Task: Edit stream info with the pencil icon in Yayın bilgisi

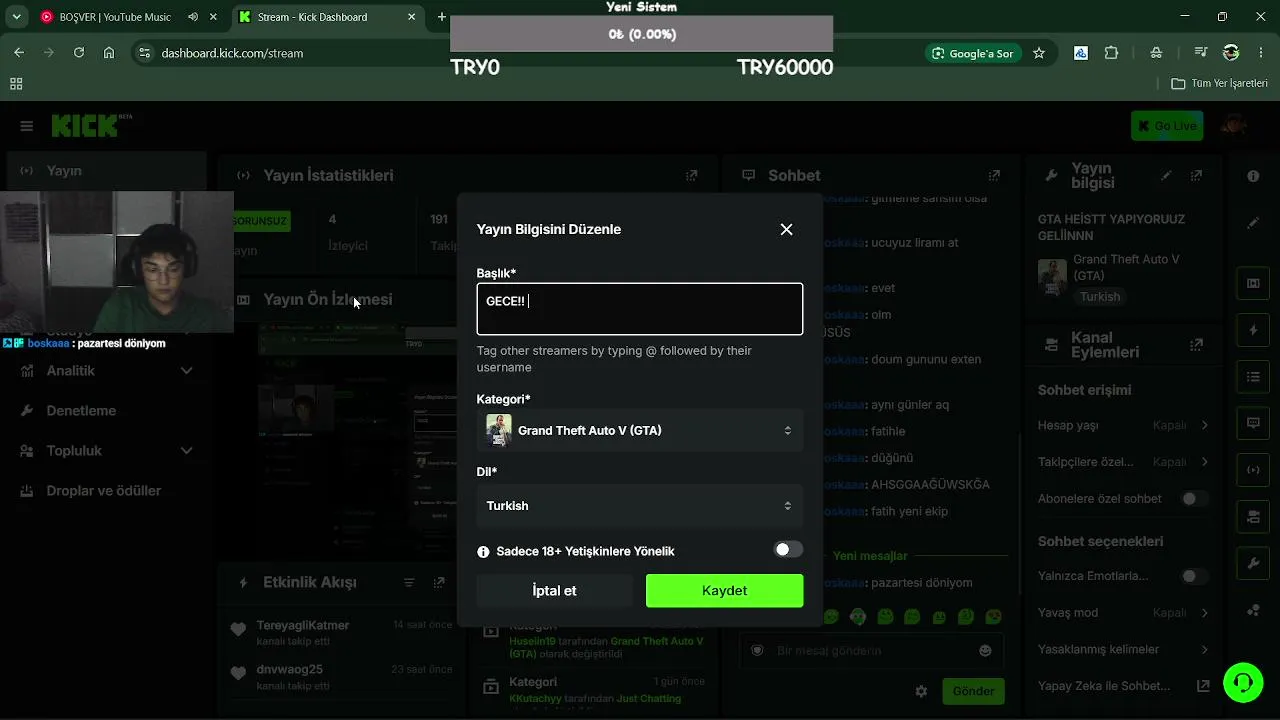Action: click(1166, 175)
